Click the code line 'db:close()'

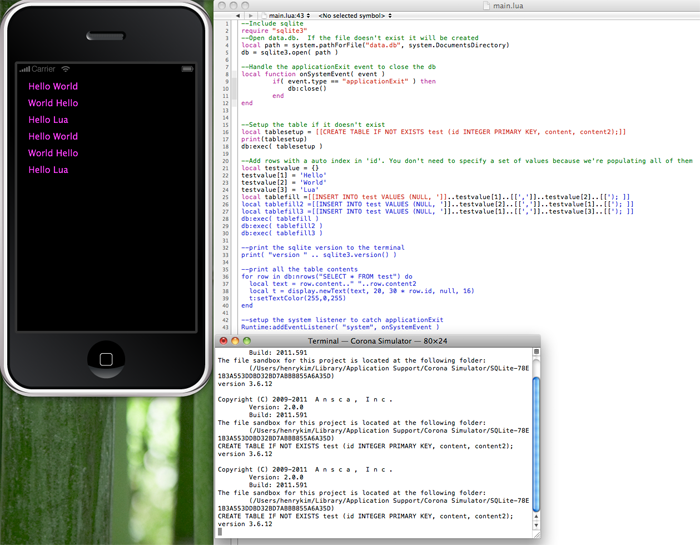(307, 89)
